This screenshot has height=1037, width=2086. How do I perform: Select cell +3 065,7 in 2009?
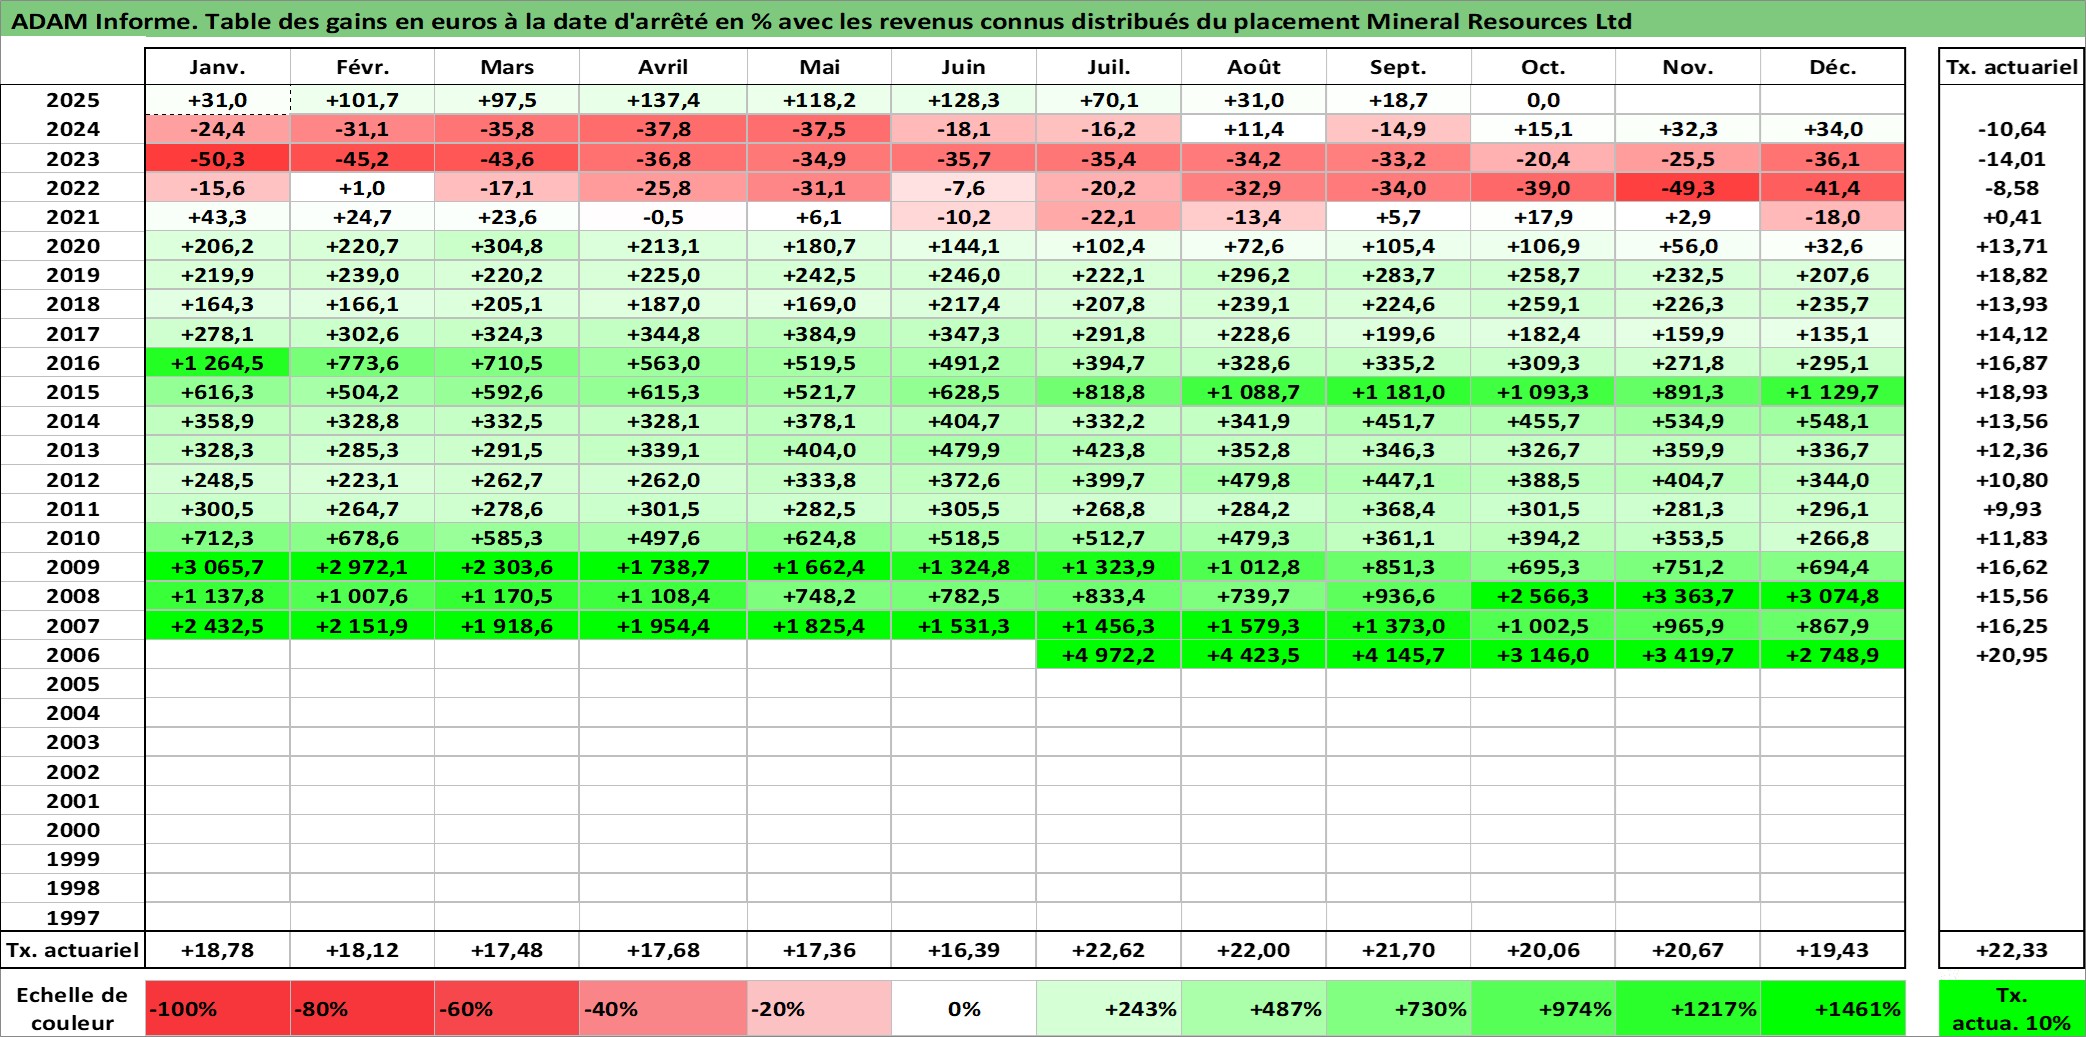click(217, 567)
